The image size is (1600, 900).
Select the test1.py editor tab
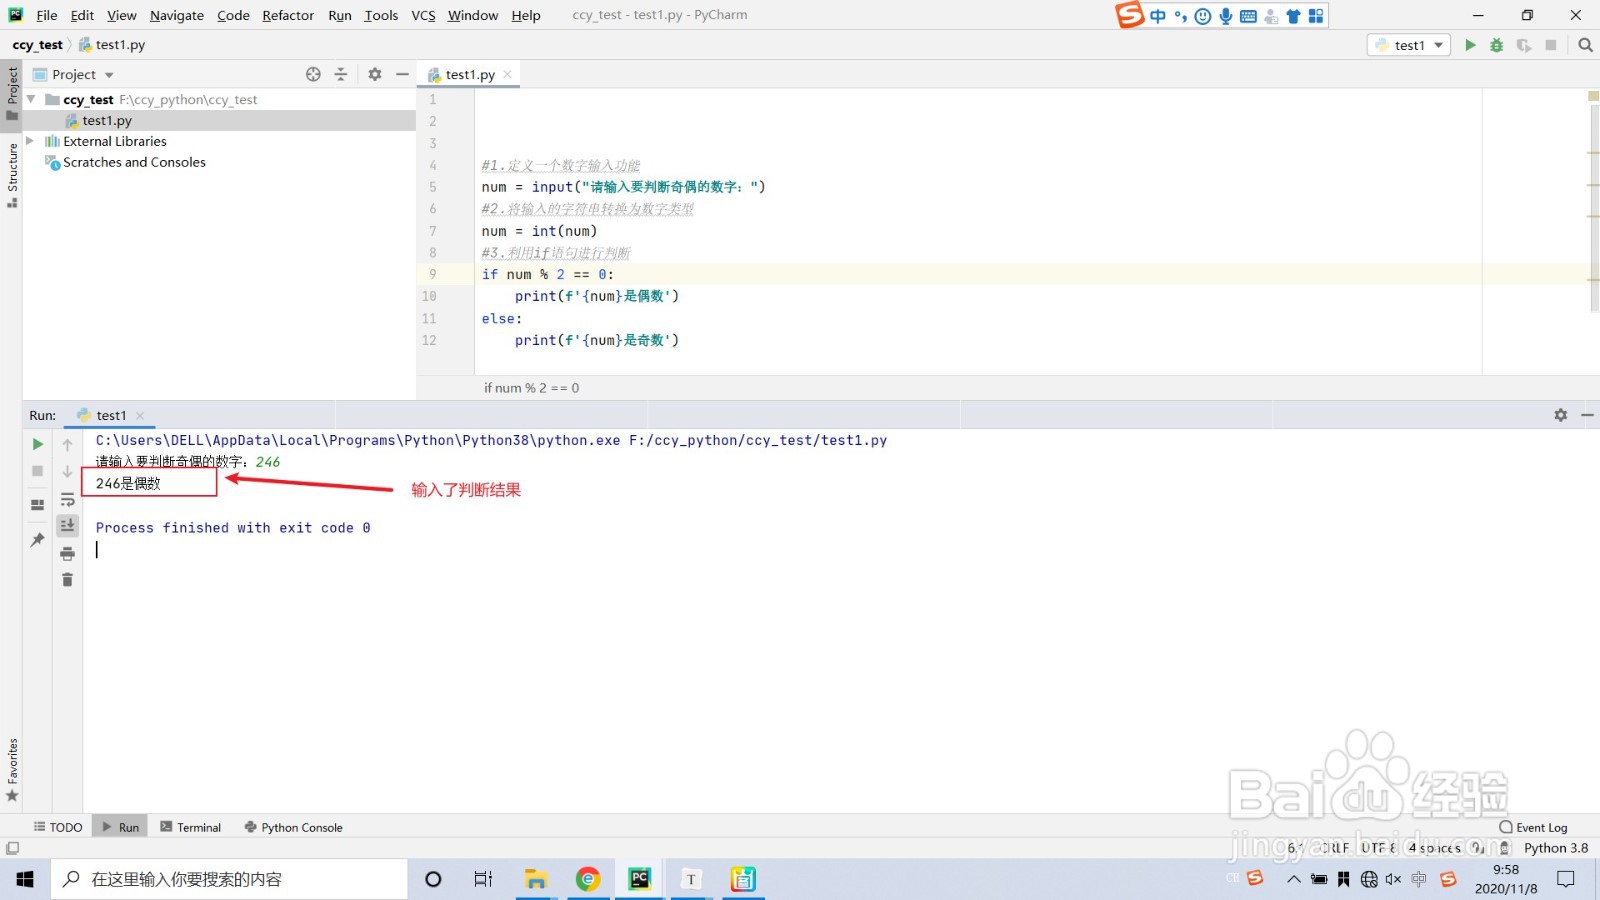(x=469, y=74)
